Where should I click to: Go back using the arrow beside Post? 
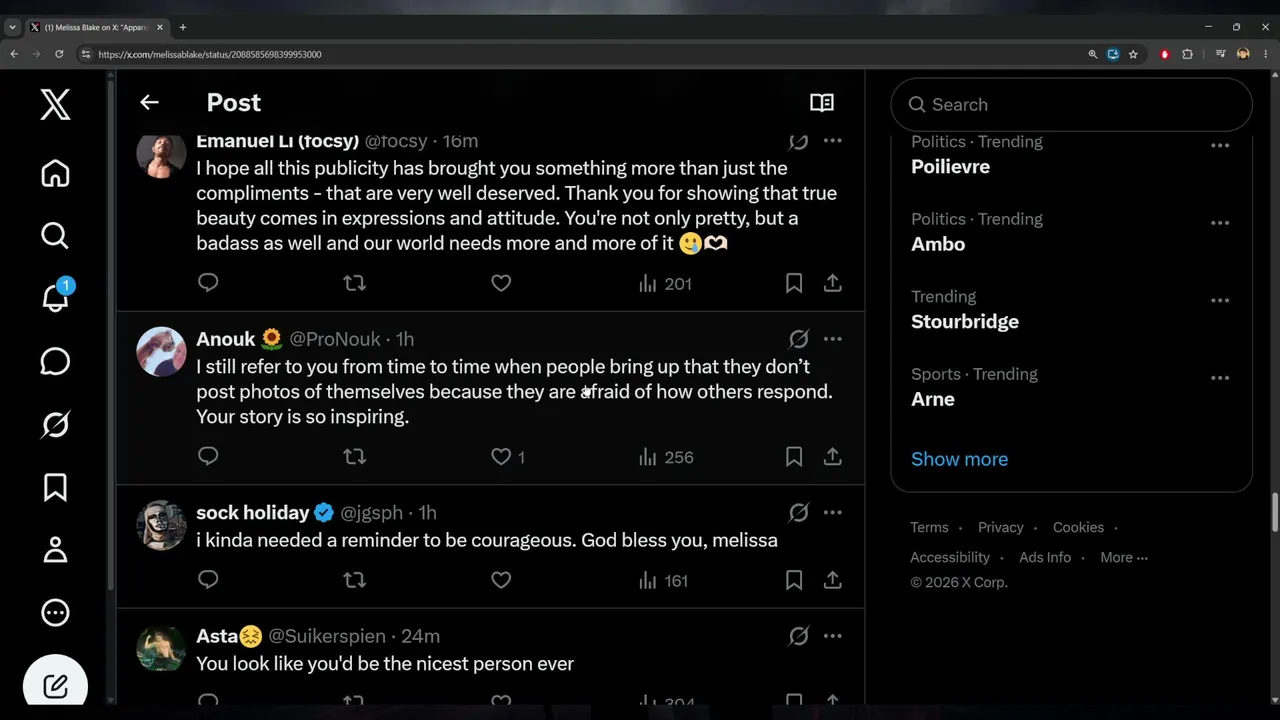coord(149,102)
